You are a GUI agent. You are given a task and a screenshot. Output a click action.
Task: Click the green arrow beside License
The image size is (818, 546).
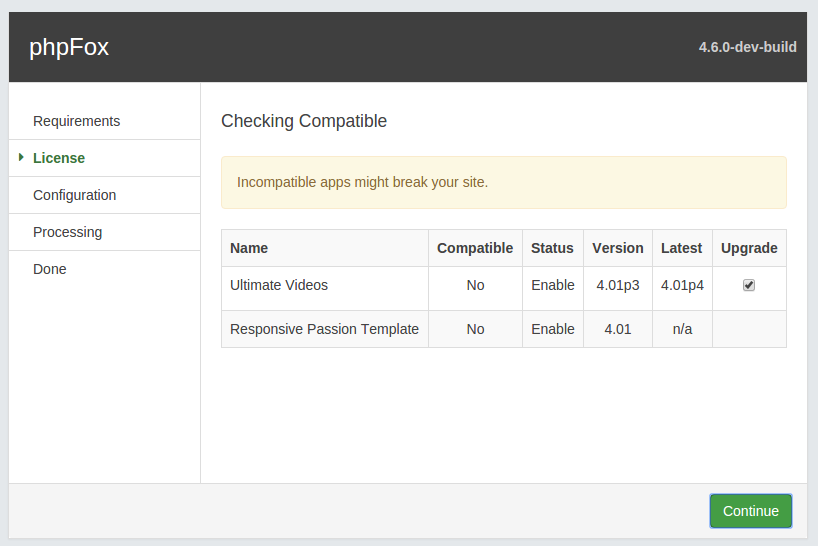click(21, 157)
